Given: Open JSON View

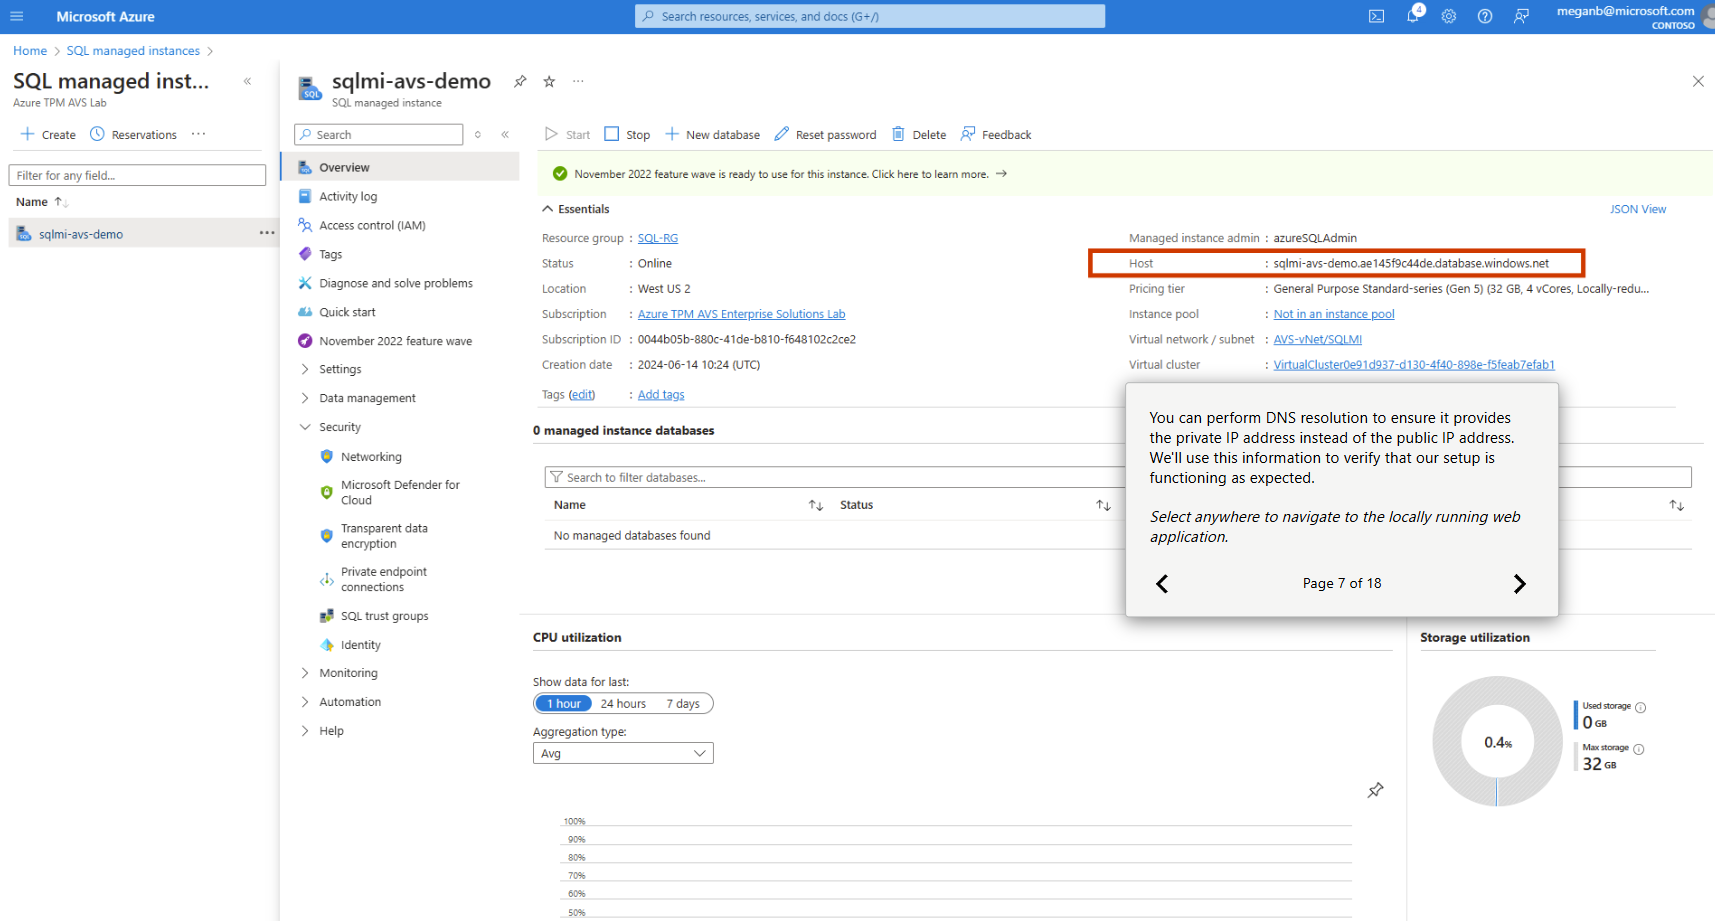Looking at the screenshot, I should (1638, 209).
